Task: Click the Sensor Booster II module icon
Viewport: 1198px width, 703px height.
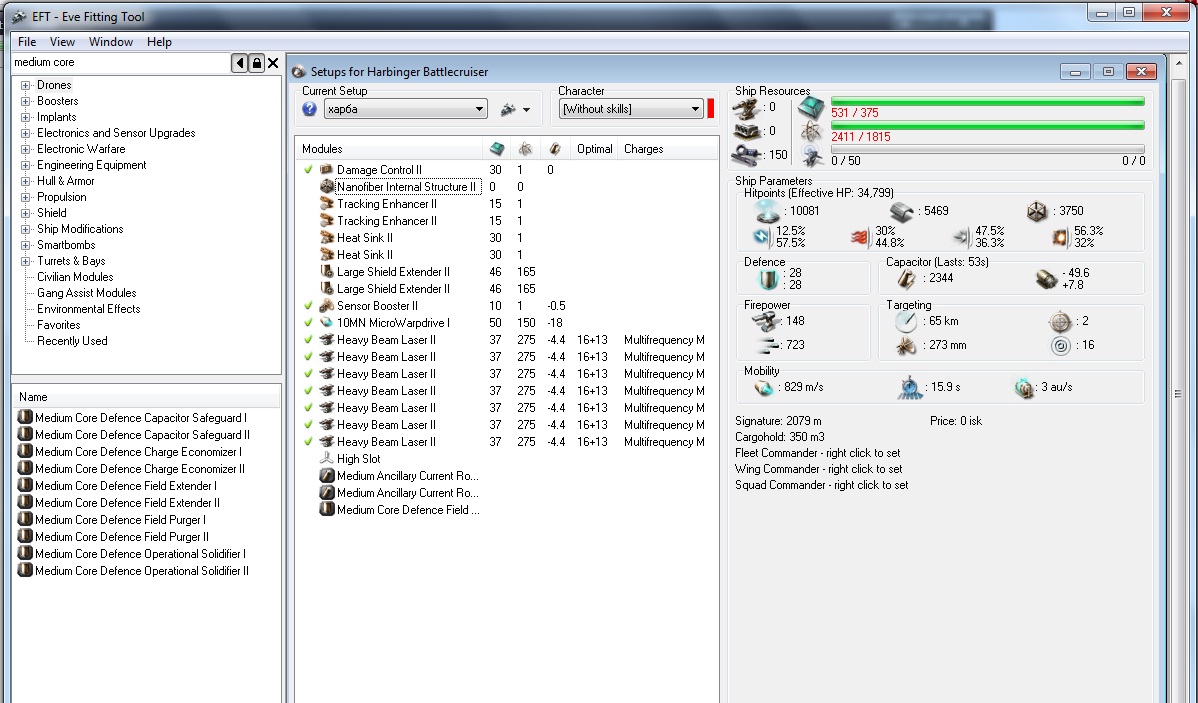Action: pos(326,306)
